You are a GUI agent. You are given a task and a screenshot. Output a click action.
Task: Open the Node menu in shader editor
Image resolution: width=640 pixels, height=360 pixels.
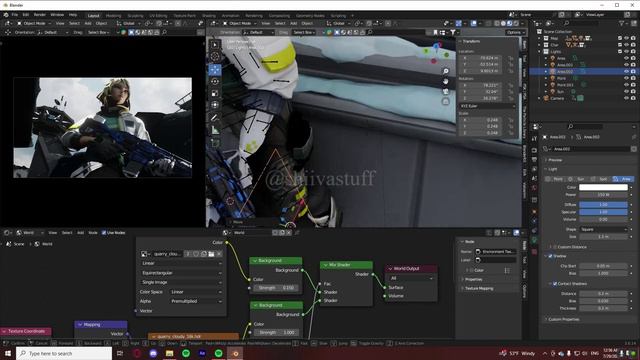coord(93,233)
